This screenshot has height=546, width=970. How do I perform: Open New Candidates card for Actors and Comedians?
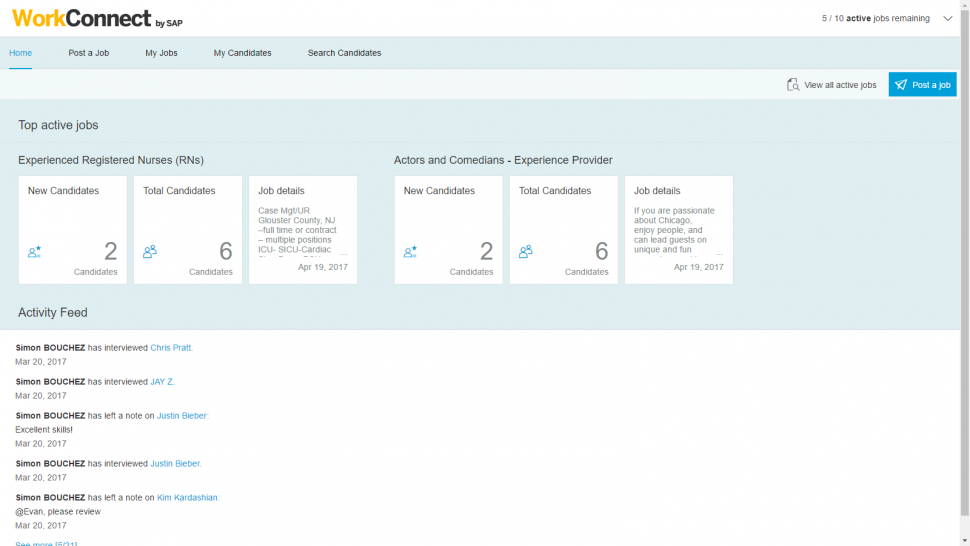click(449, 230)
